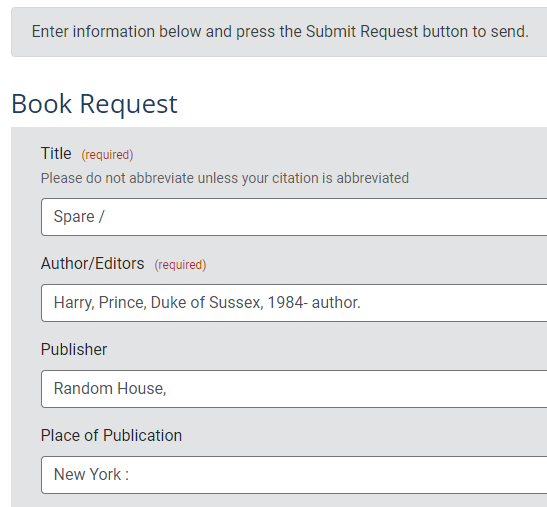The height and width of the screenshot is (507, 547).
Task: Click the Title field label
Action: [56, 154]
